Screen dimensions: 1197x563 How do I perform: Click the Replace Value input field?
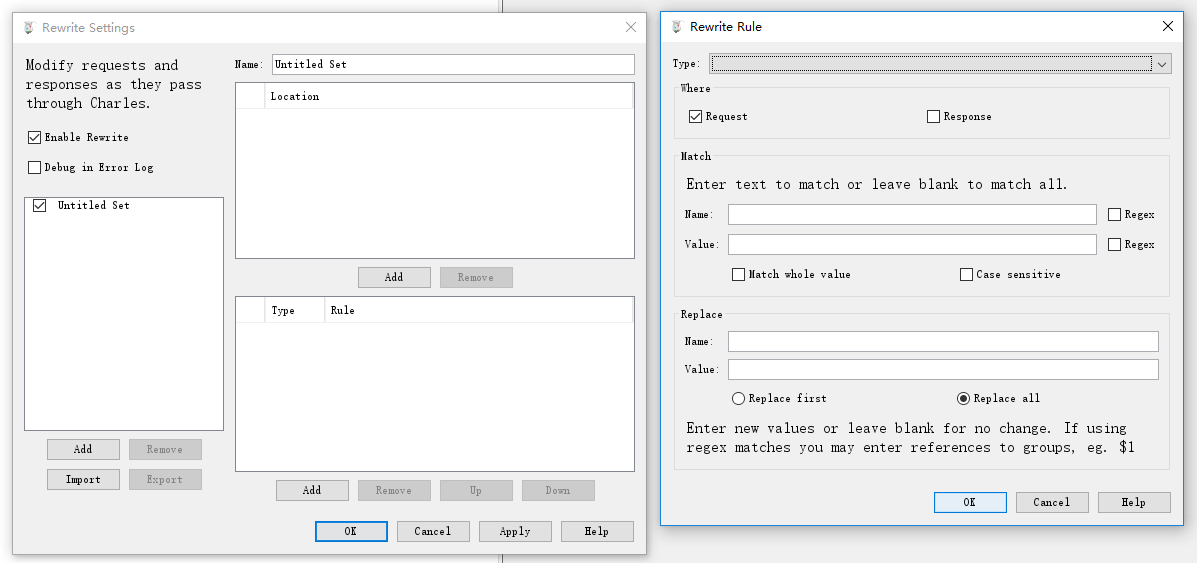(x=943, y=369)
